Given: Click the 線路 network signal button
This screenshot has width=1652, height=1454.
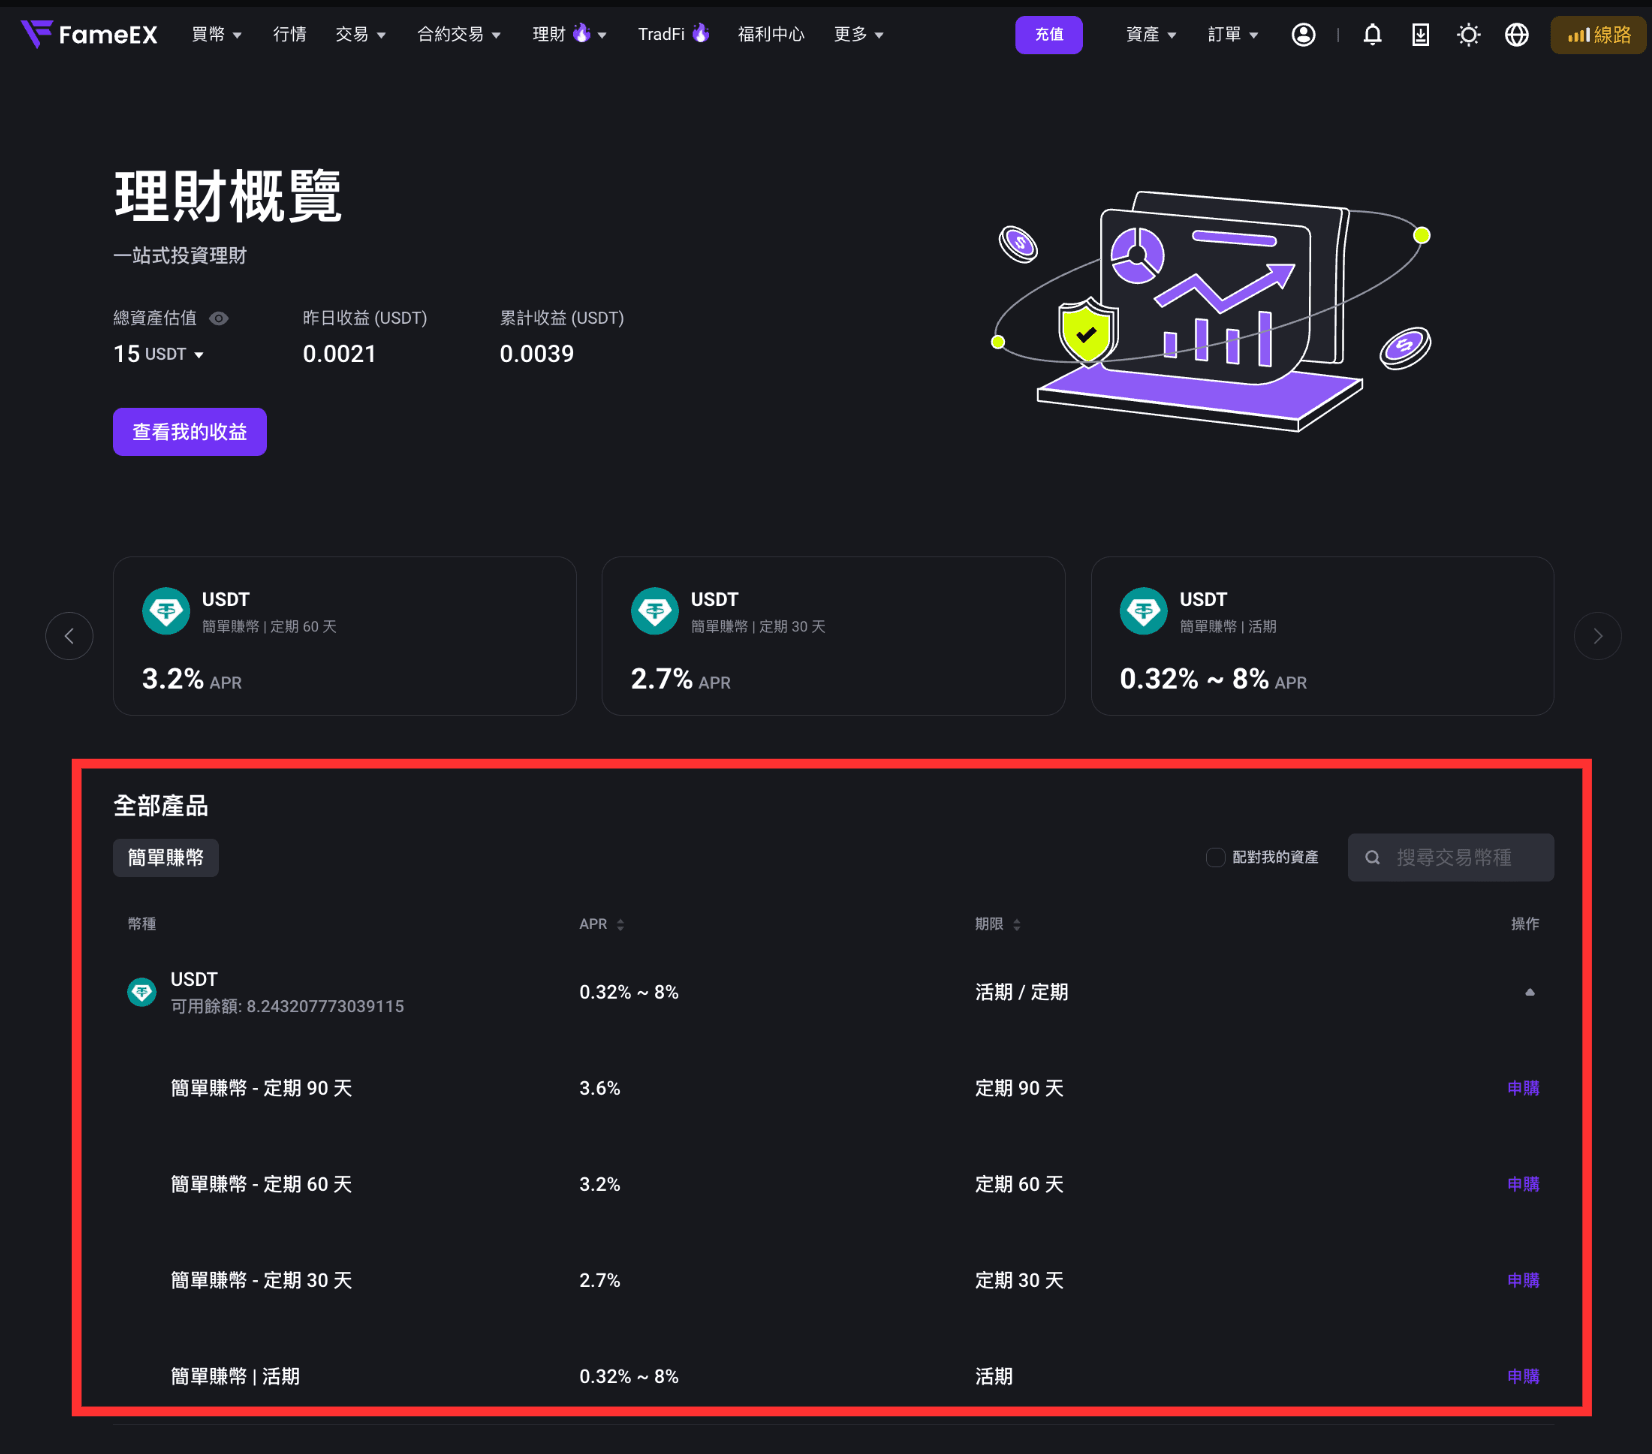Looking at the screenshot, I should pyautogui.click(x=1598, y=35).
